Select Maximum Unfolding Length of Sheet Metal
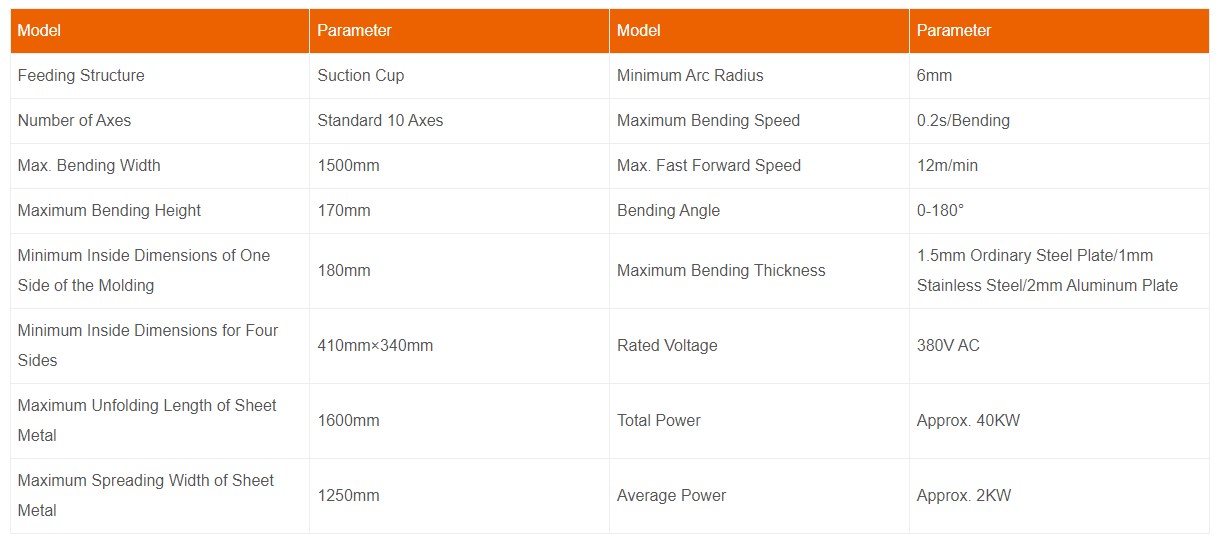Image resolution: width=1222 pixels, height=543 pixels. (x=147, y=421)
